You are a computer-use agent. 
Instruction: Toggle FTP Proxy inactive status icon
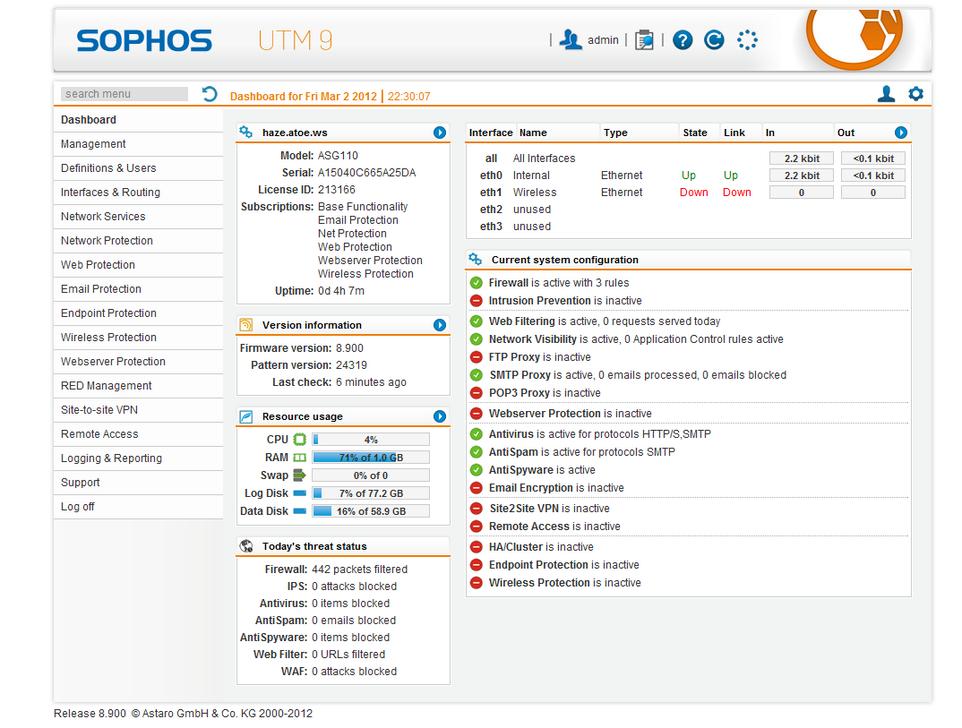[476, 357]
